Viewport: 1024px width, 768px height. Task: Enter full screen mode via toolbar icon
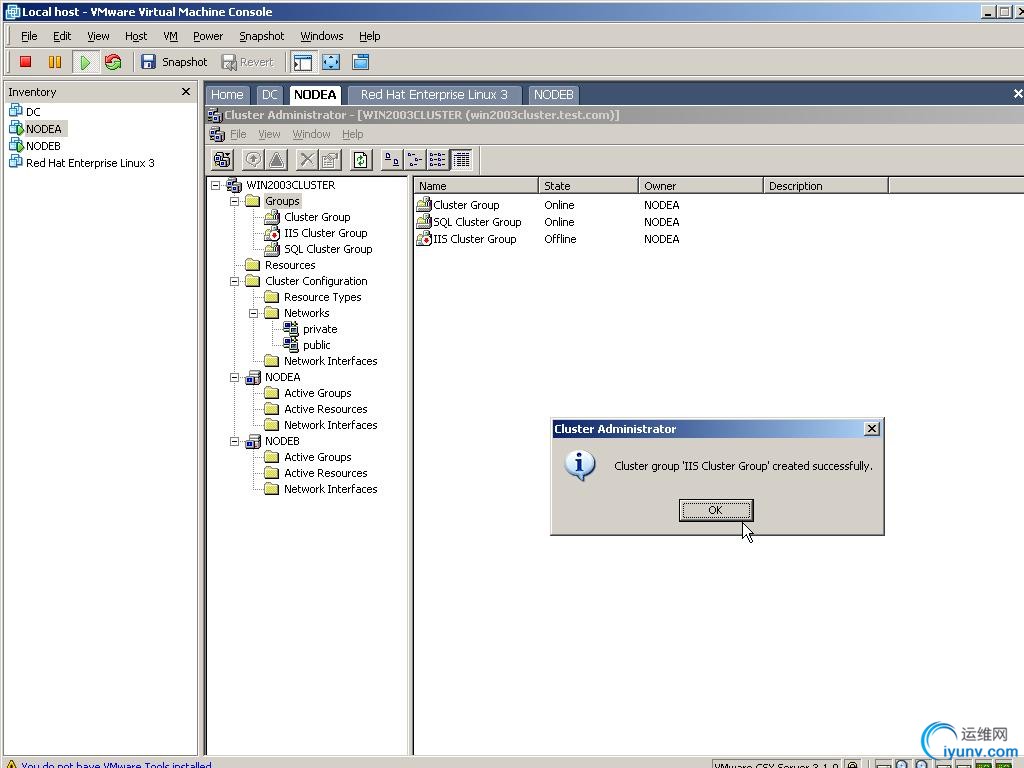click(331, 62)
